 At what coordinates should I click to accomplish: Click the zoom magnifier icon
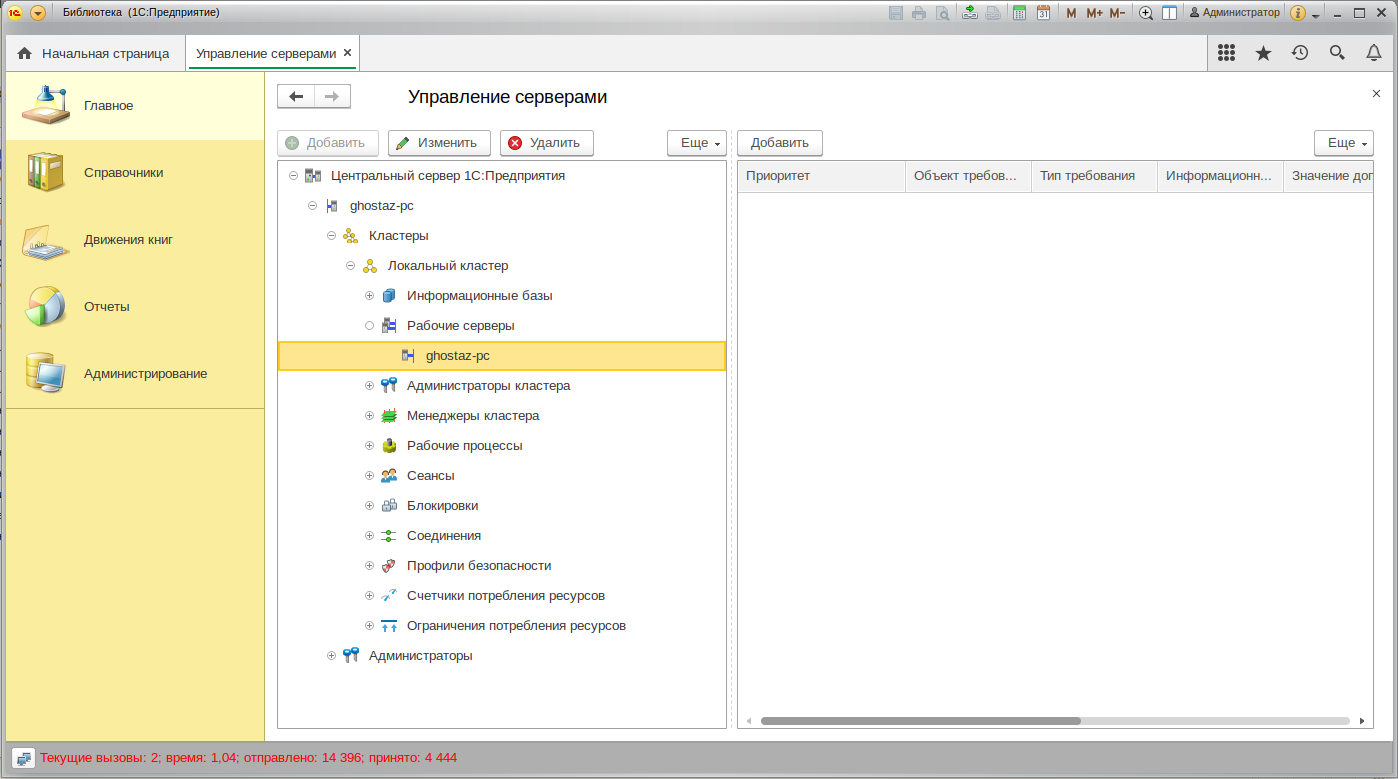click(x=1146, y=13)
